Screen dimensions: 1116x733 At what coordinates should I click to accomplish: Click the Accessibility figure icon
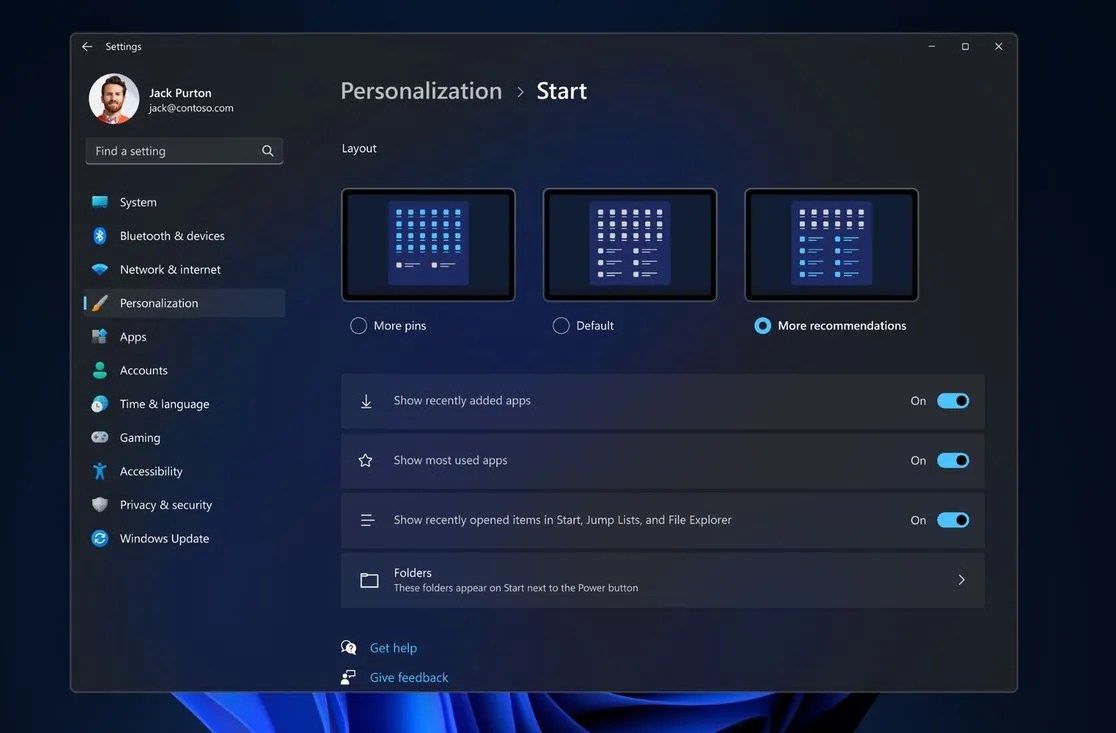pyautogui.click(x=100, y=471)
